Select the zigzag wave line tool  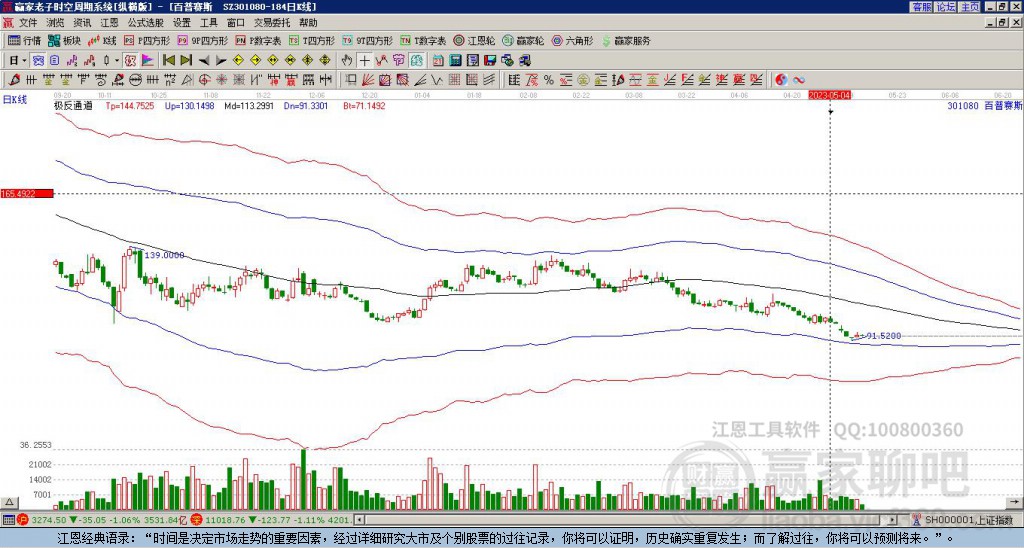(x=437, y=80)
